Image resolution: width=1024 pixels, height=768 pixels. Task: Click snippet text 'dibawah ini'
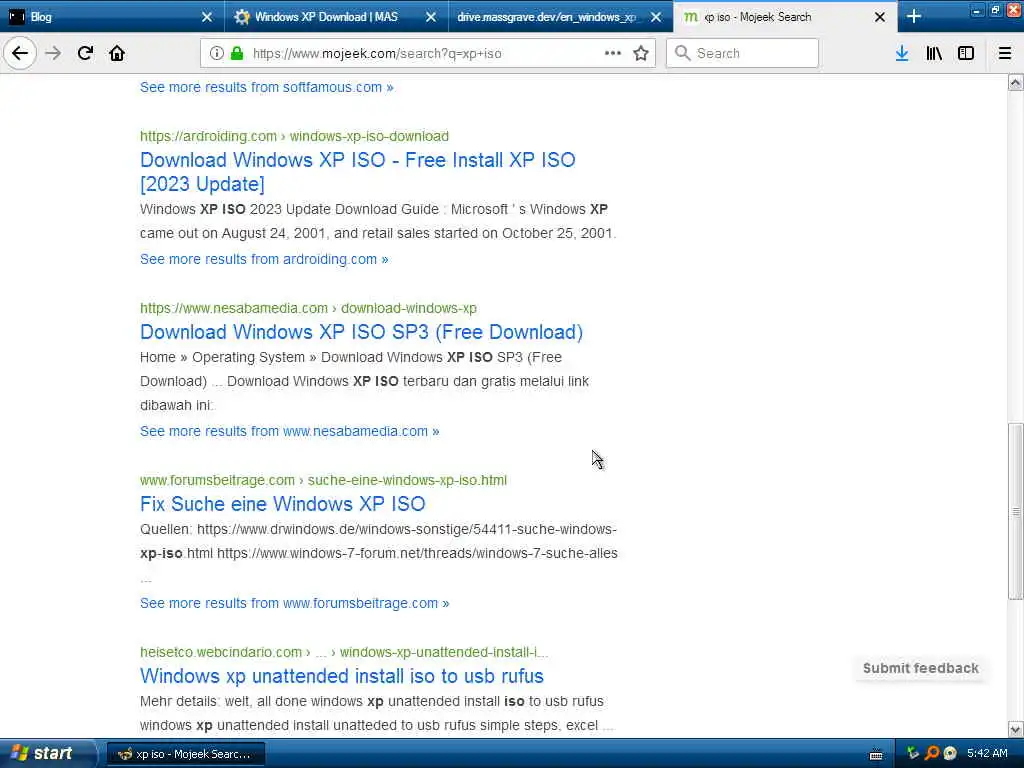pos(175,405)
